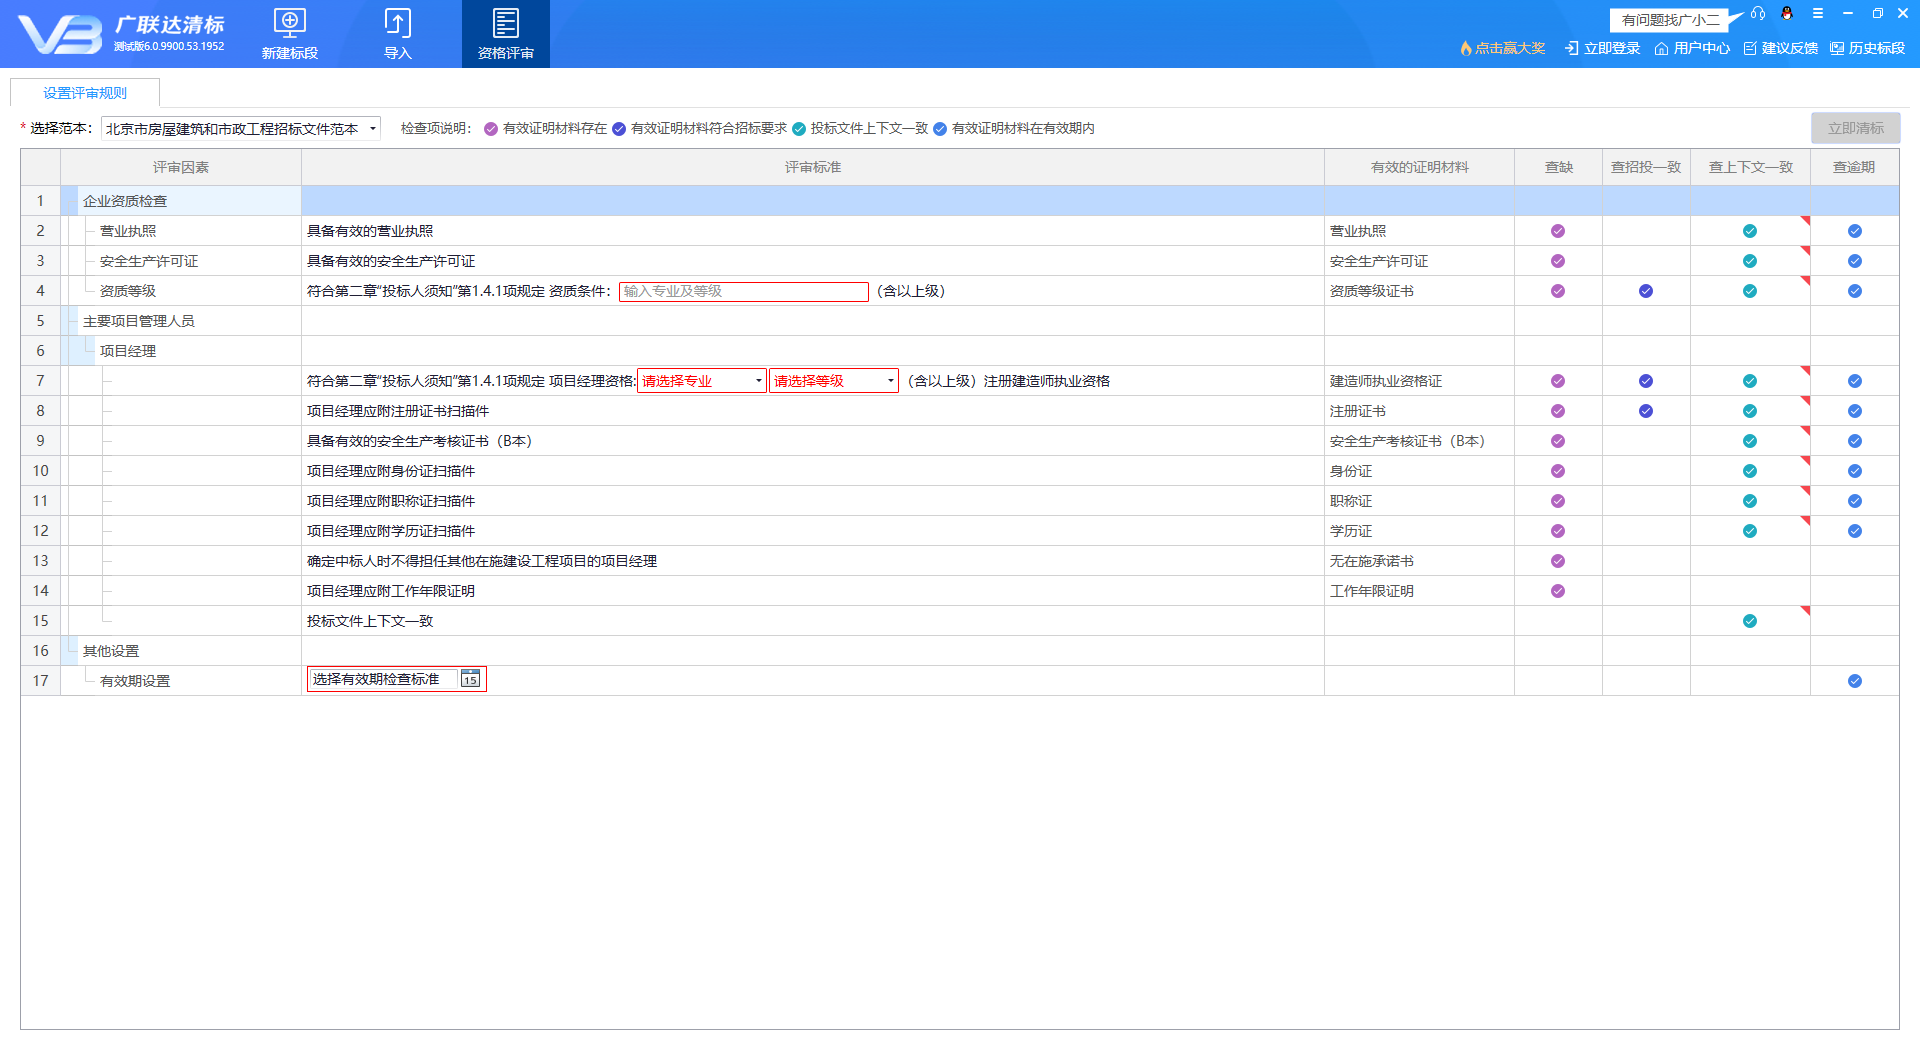Click 点击赢大奖 flame link
Image resolution: width=1920 pixels, height=1040 pixels.
1503,48
